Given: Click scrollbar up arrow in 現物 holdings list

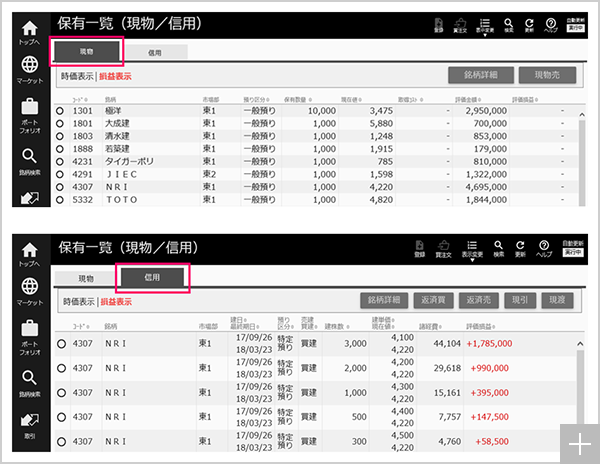Looking at the screenshot, I should coord(582,114).
